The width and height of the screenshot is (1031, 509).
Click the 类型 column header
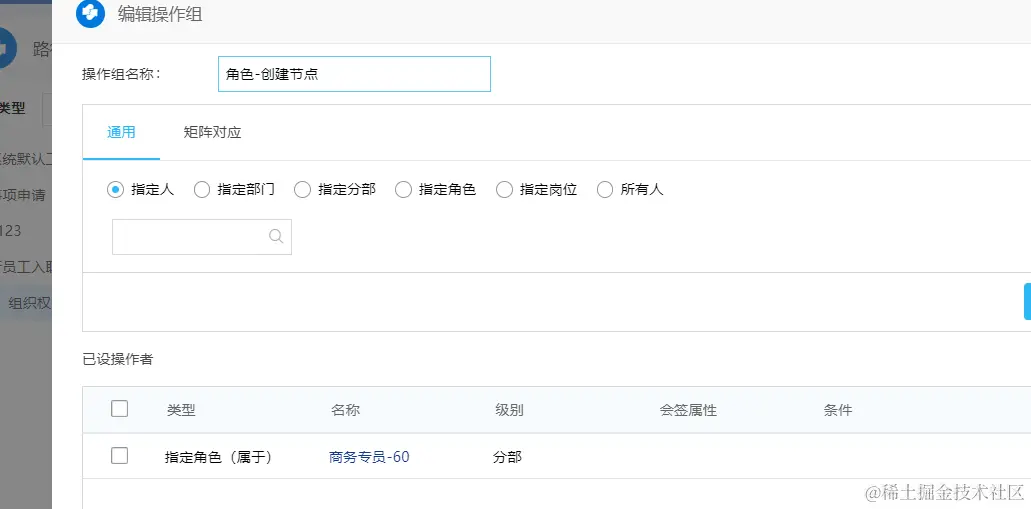tap(181, 410)
